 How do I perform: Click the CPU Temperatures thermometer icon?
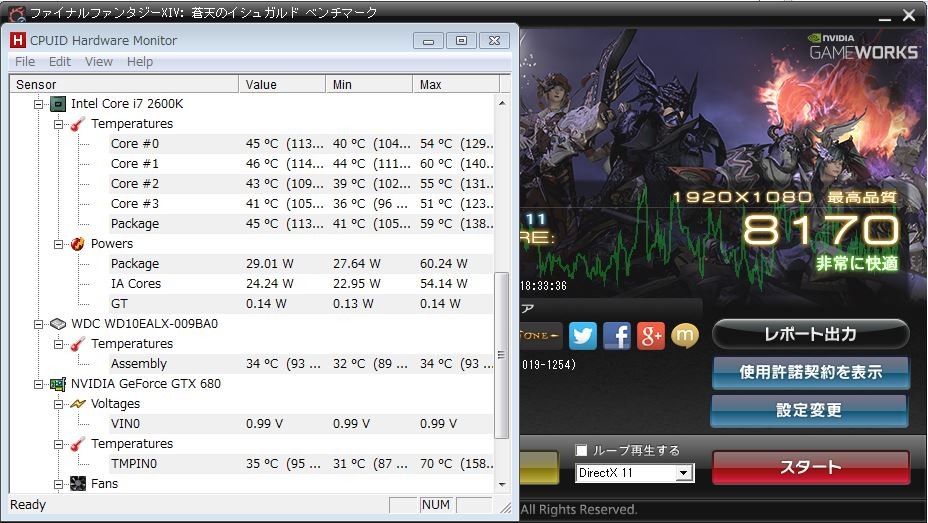[x=78, y=124]
